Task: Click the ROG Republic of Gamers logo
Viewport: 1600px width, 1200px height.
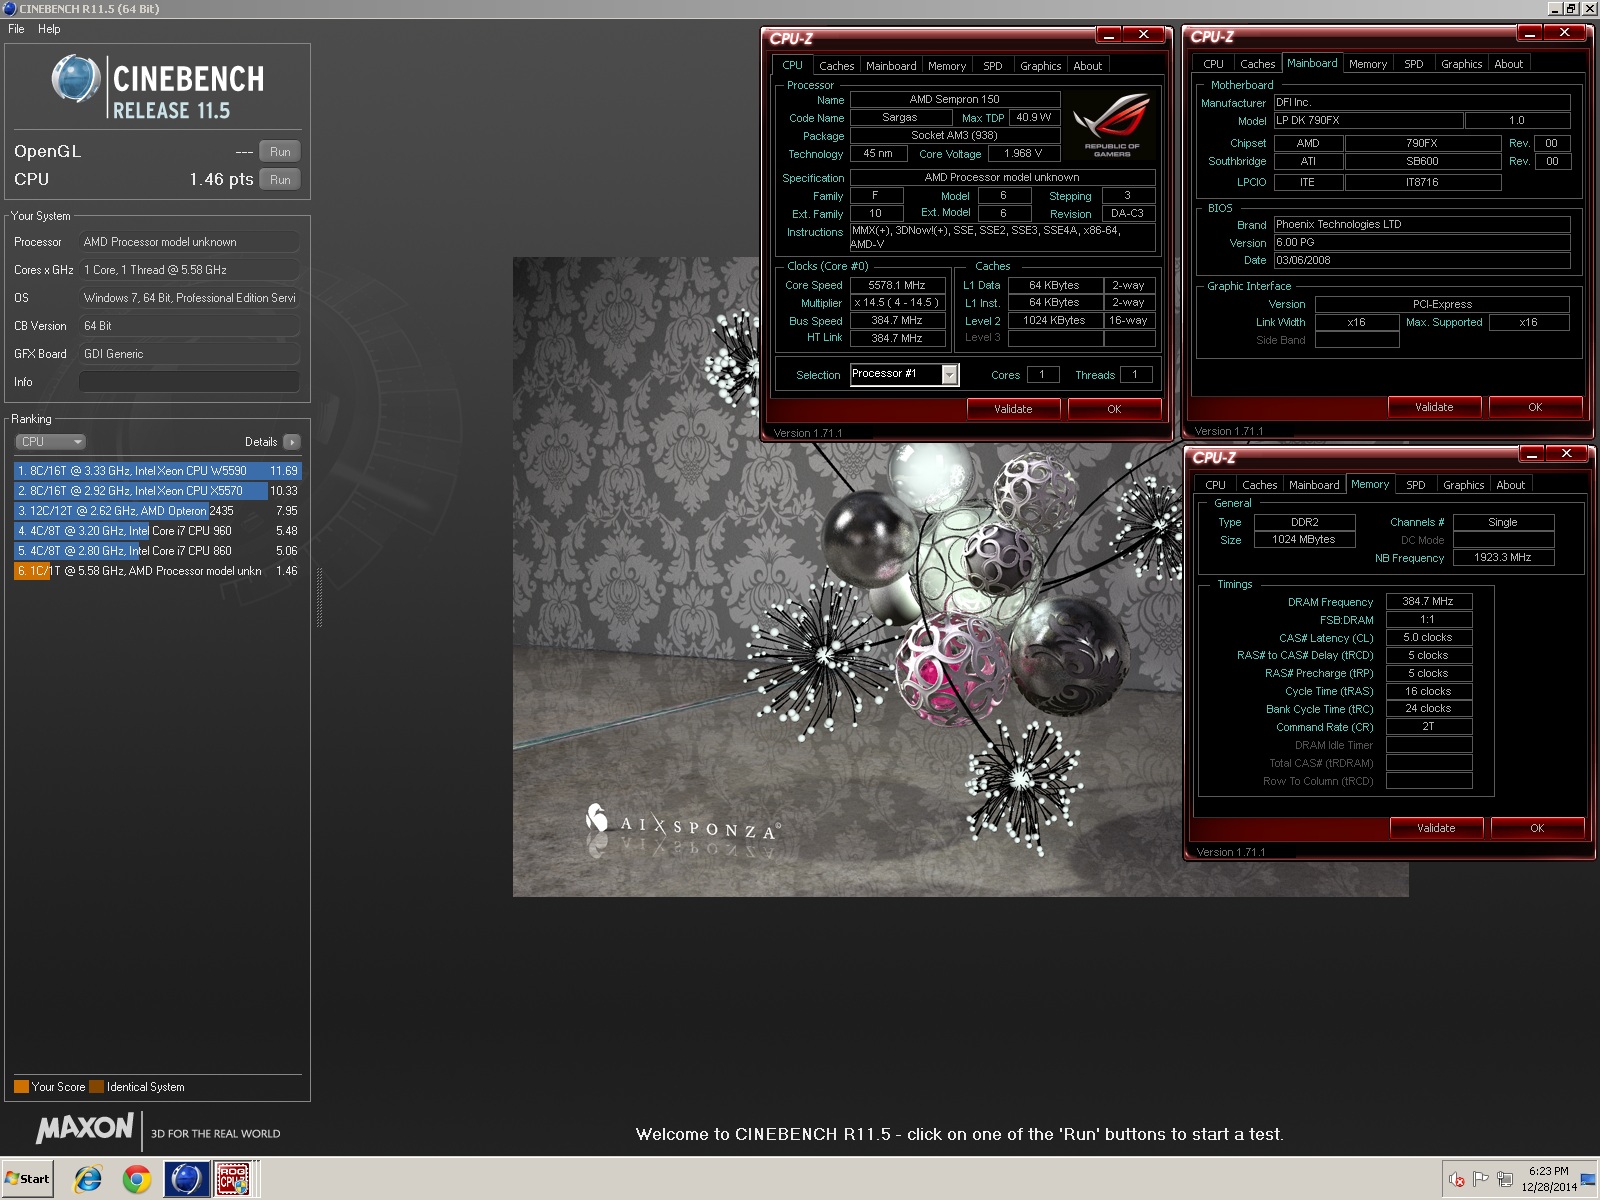Action: point(1111,125)
